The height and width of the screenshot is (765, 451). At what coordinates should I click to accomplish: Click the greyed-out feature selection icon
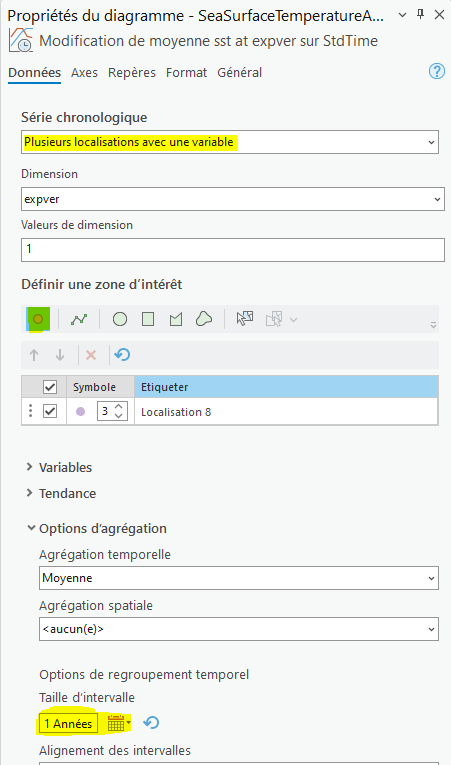coord(274,320)
